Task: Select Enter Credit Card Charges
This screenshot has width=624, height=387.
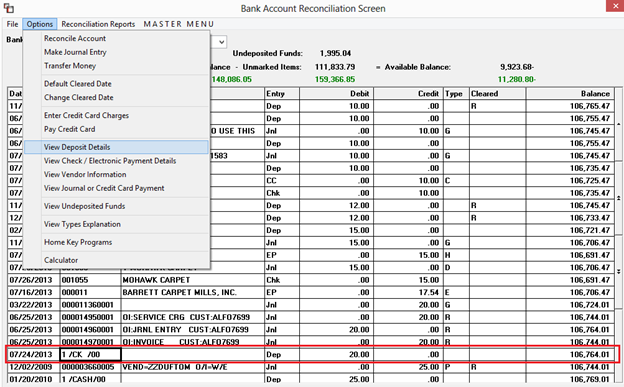Action: pos(86,115)
